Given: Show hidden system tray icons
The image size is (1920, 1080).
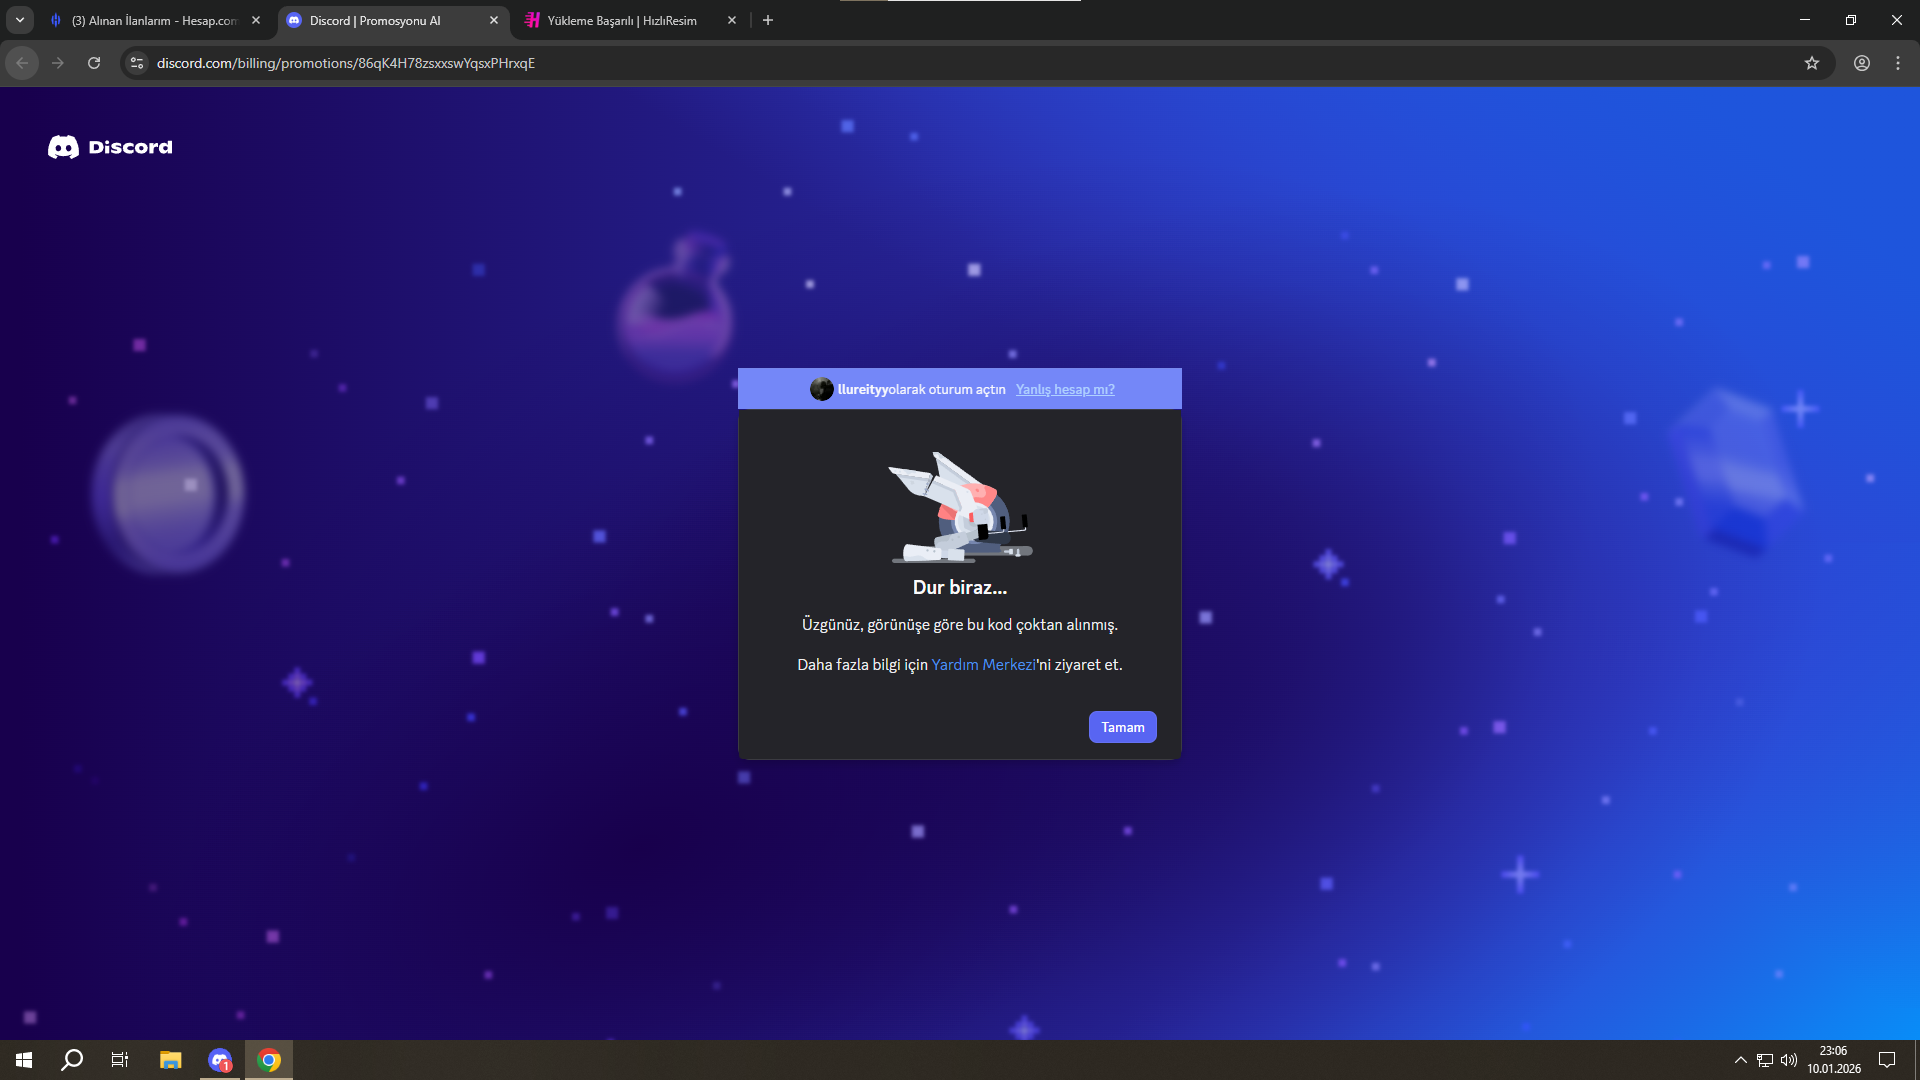Looking at the screenshot, I should point(1741,1060).
